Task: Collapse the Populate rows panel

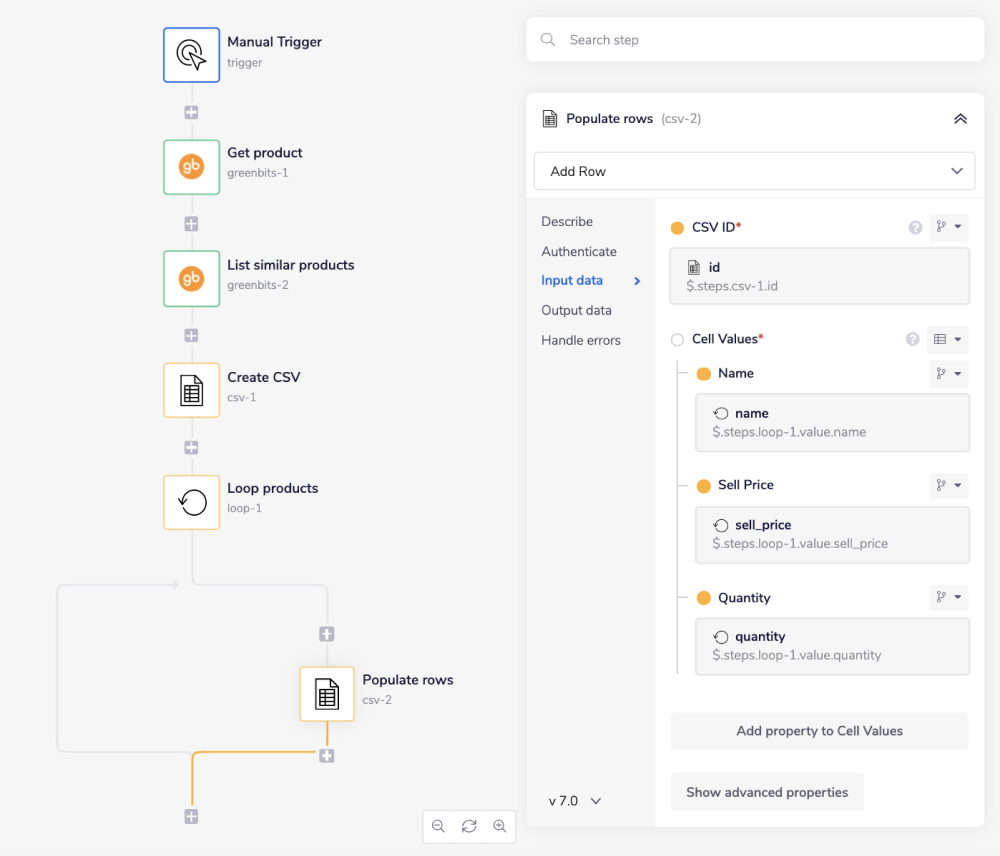Action: (x=960, y=119)
